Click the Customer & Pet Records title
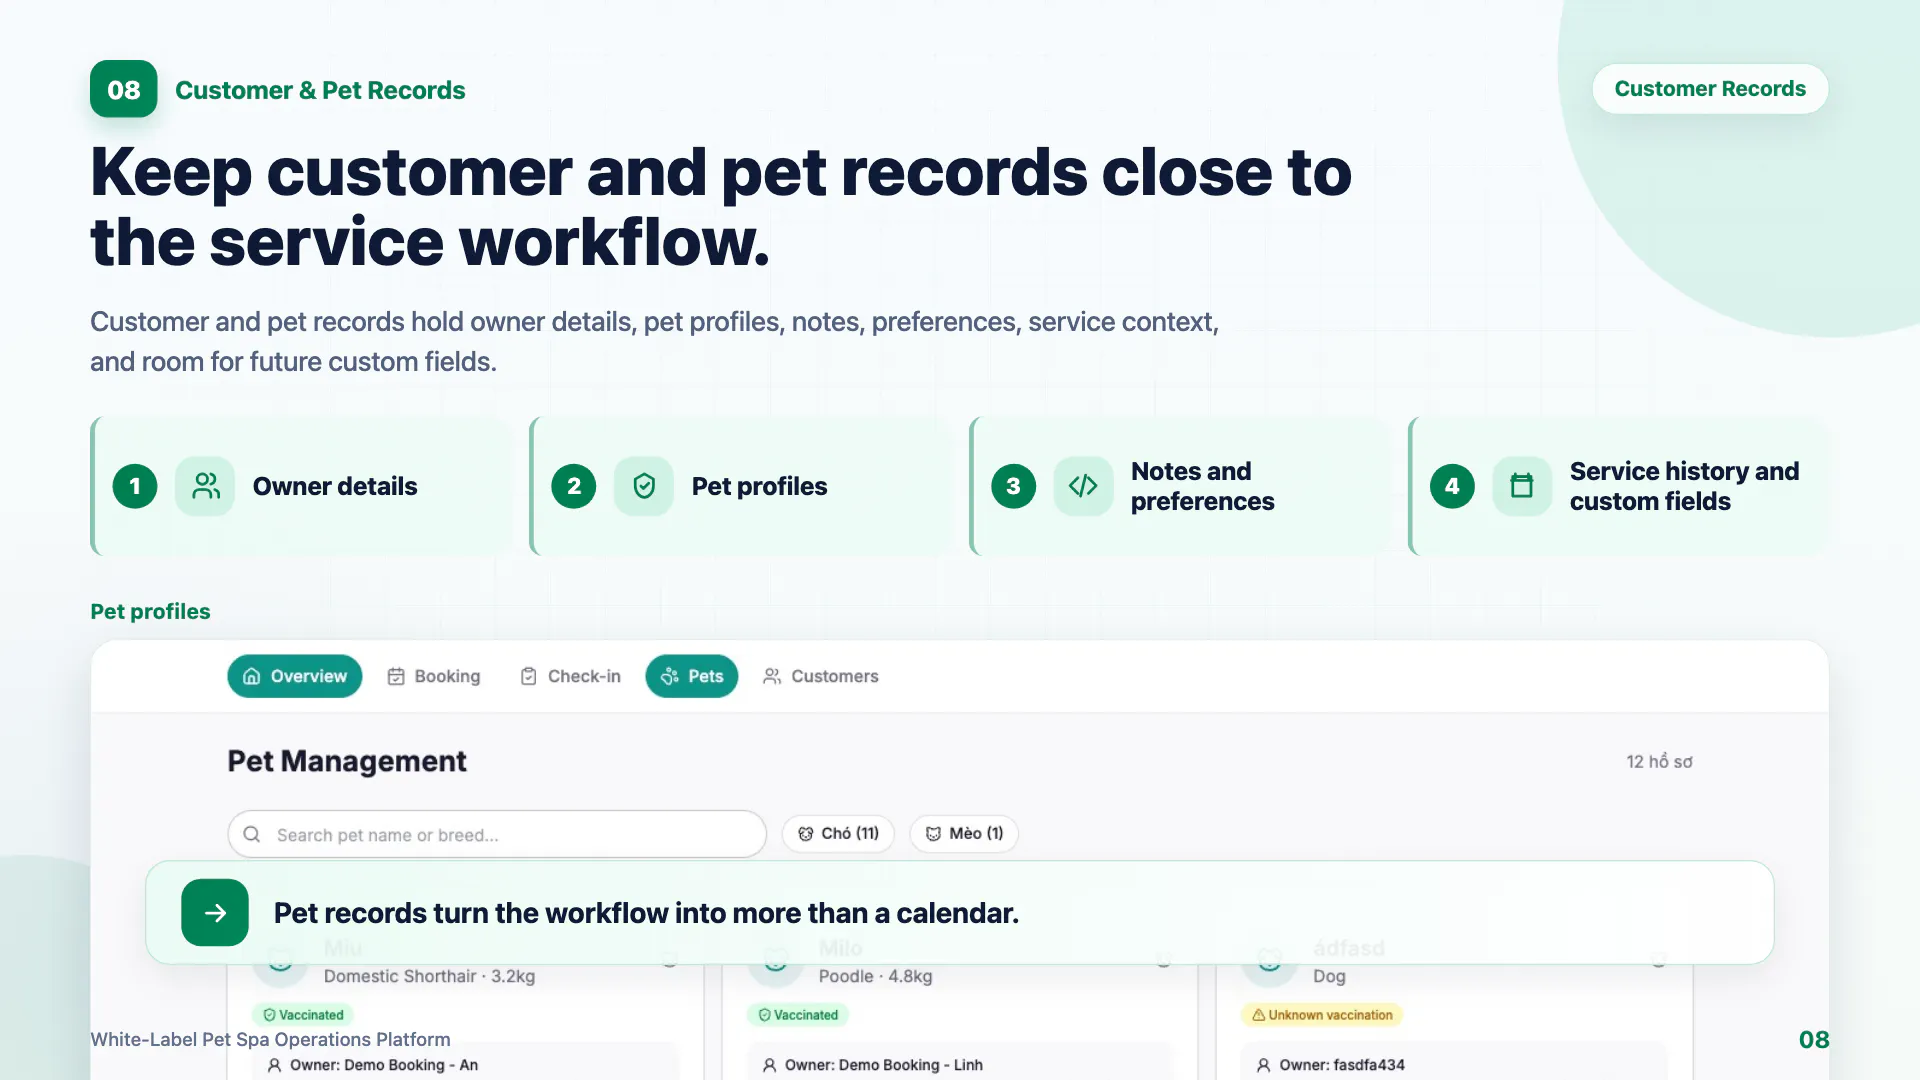Viewport: 1920px width, 1080px height. pos(320,90)
